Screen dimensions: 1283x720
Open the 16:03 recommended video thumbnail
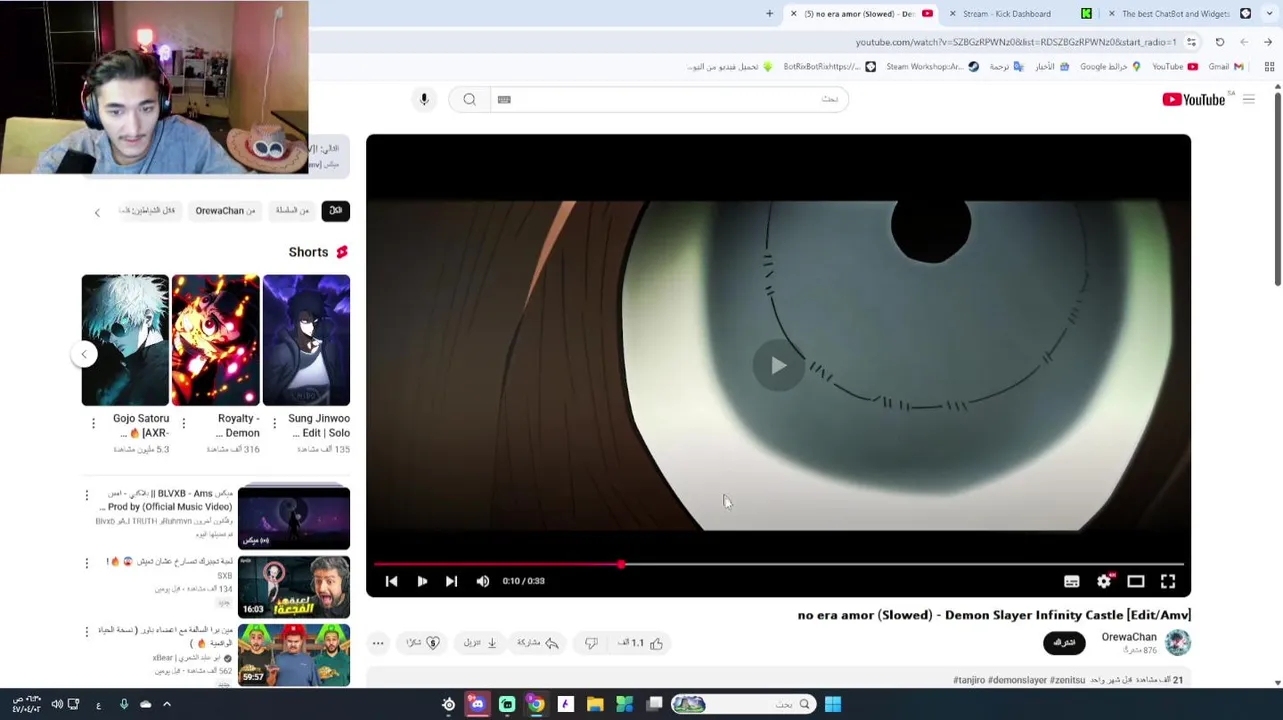coord(294,587)
